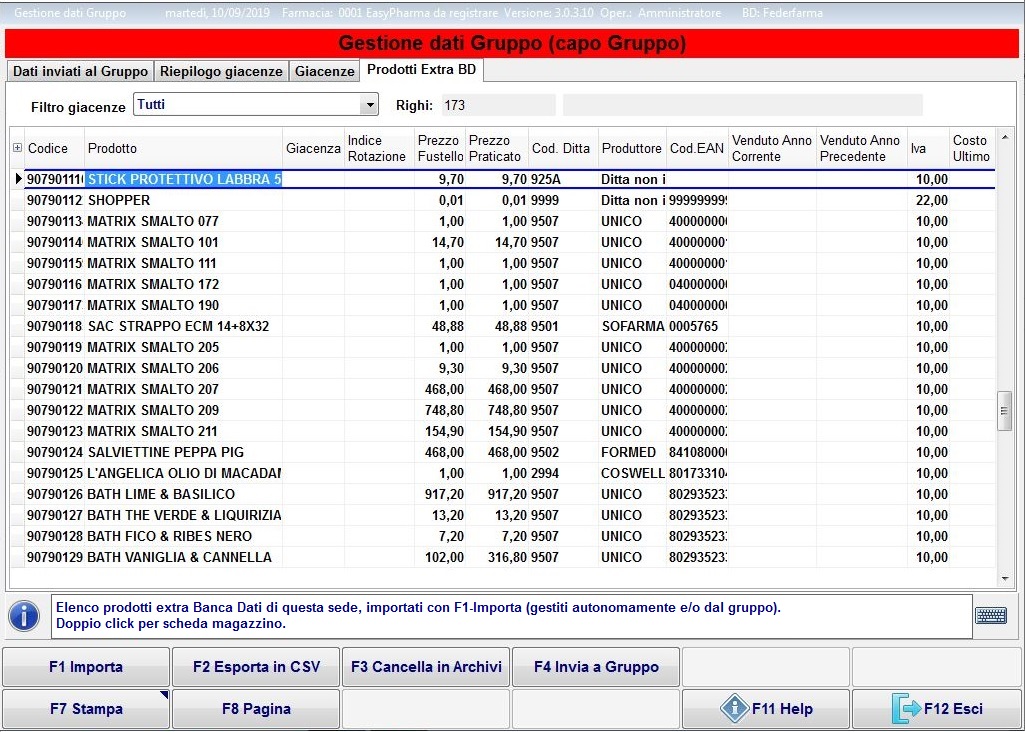Open the Filtro giacenze dropdown
This screenshot has height=732, width=1025.
(370, 105)
